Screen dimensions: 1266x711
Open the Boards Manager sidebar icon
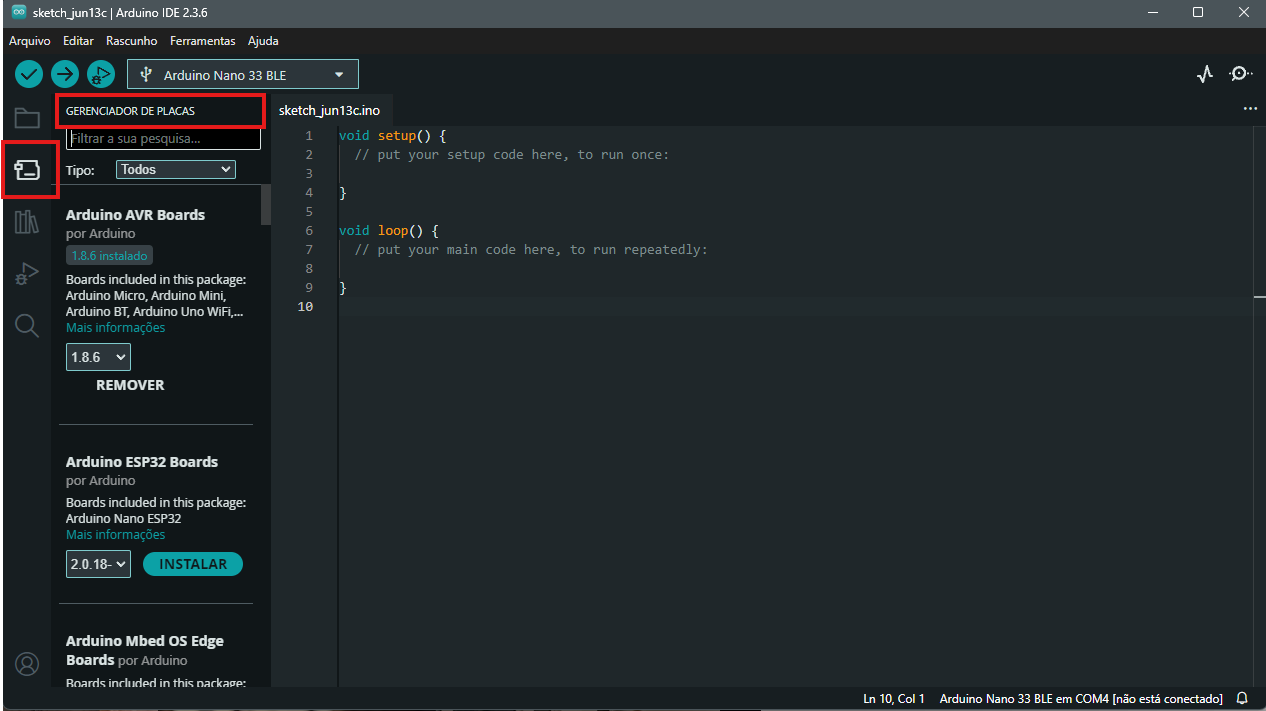27,170
